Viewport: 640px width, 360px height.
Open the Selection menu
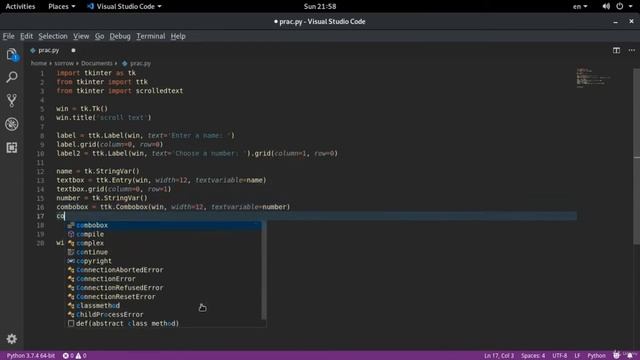click(53, 36)
